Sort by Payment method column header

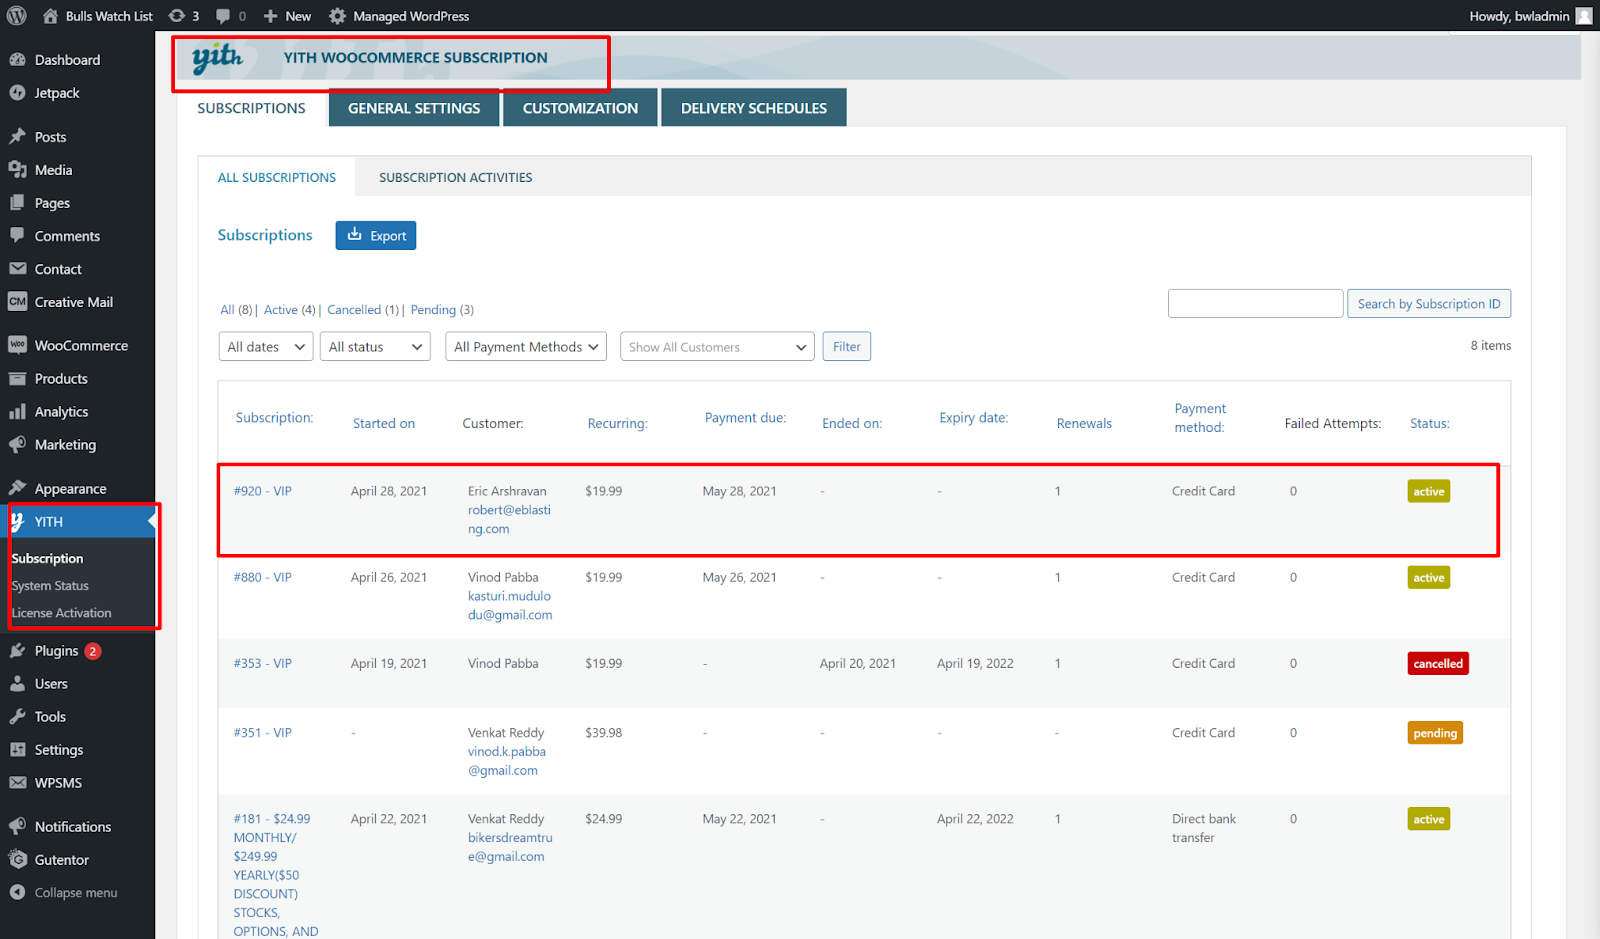click(1200, 418)
